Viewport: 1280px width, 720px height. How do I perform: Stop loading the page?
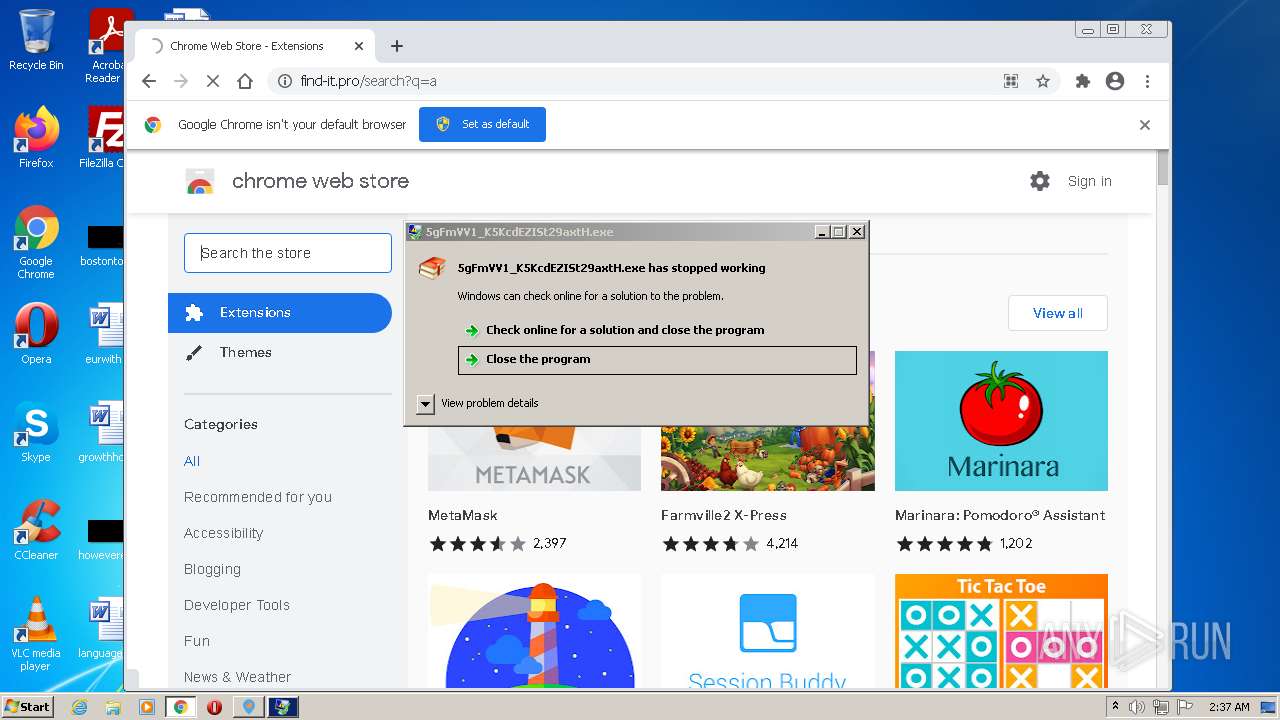213,81
